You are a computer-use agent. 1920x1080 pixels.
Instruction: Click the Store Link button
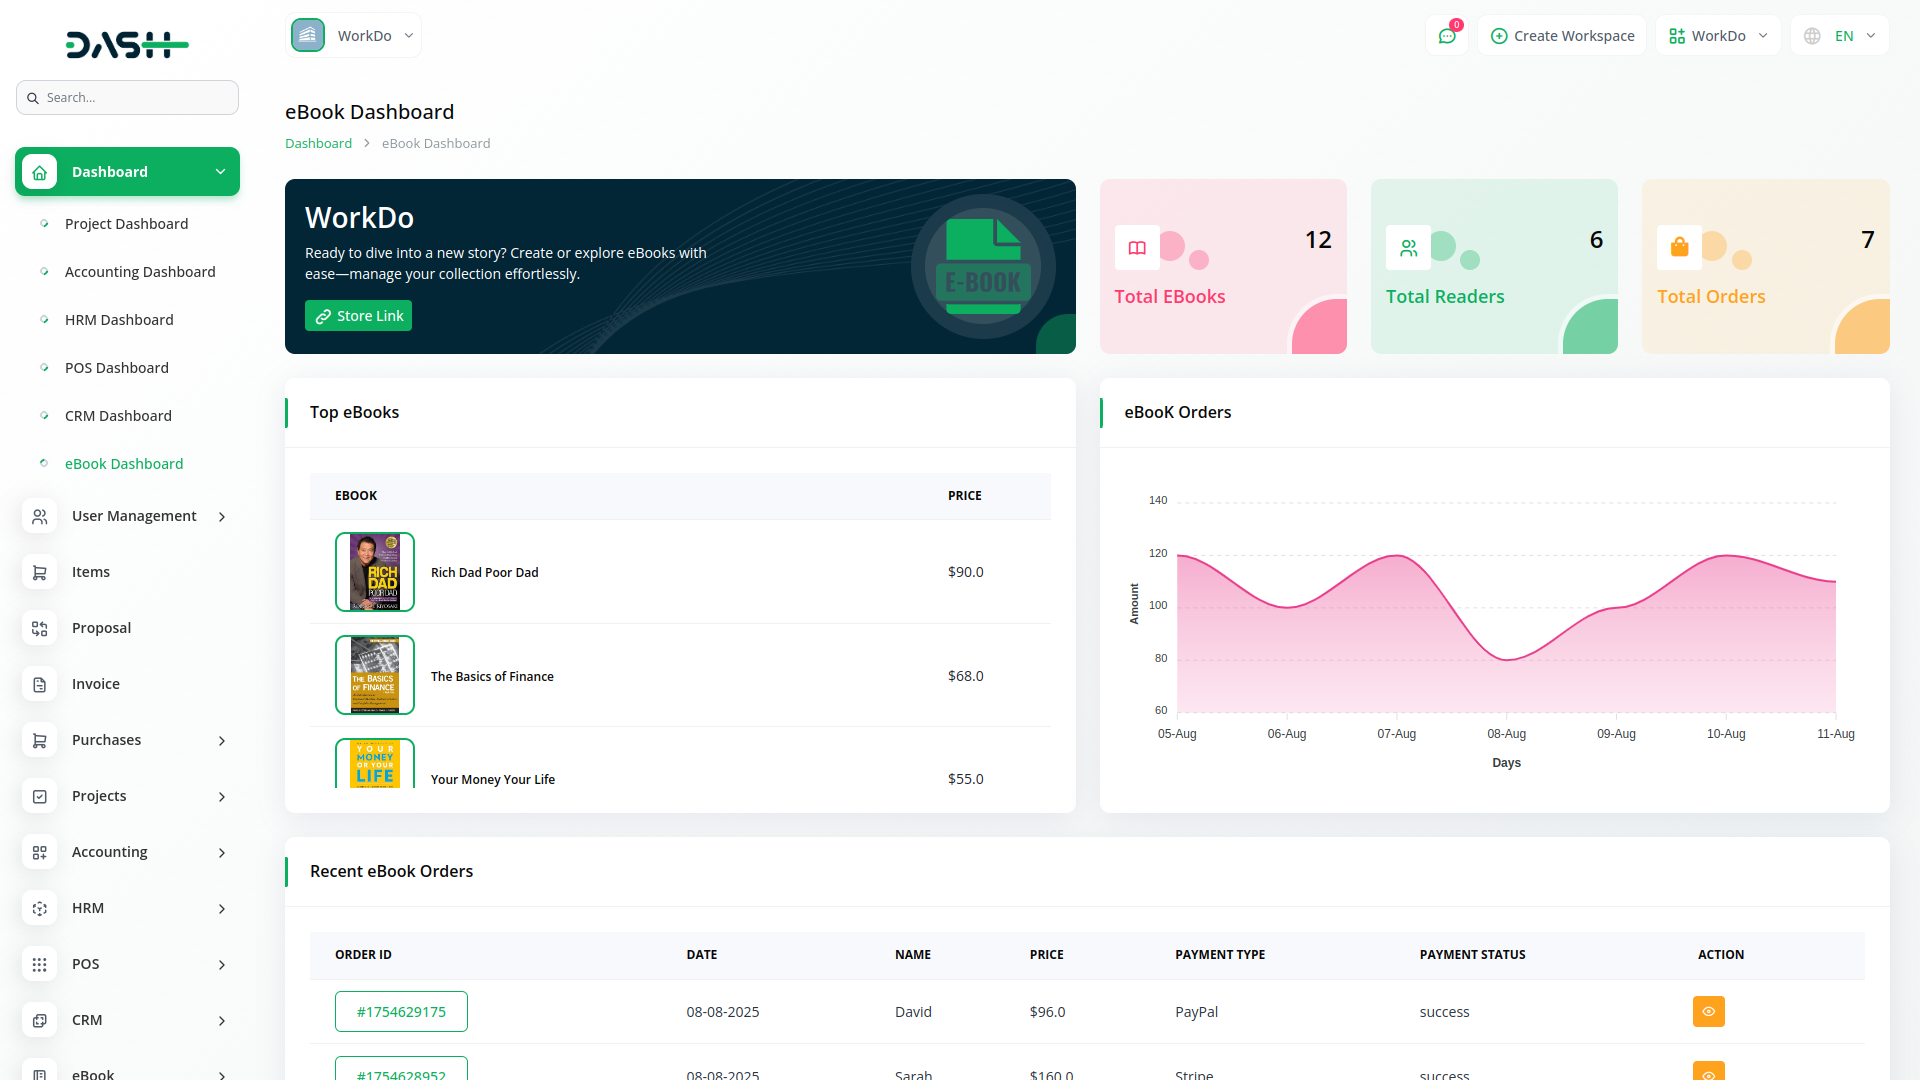[358, 316]
